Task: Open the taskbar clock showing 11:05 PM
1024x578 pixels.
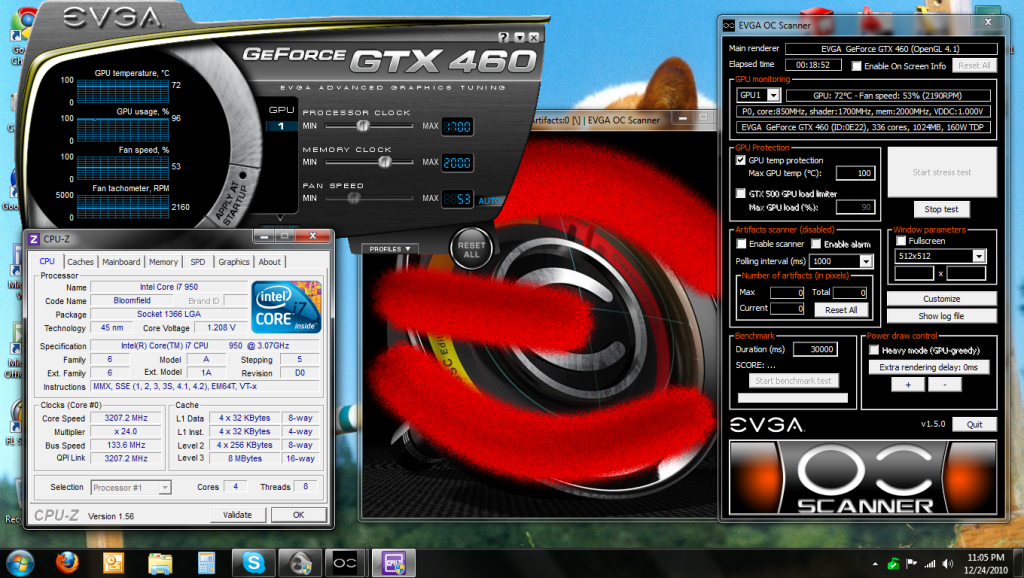Action: coord(985,563)
